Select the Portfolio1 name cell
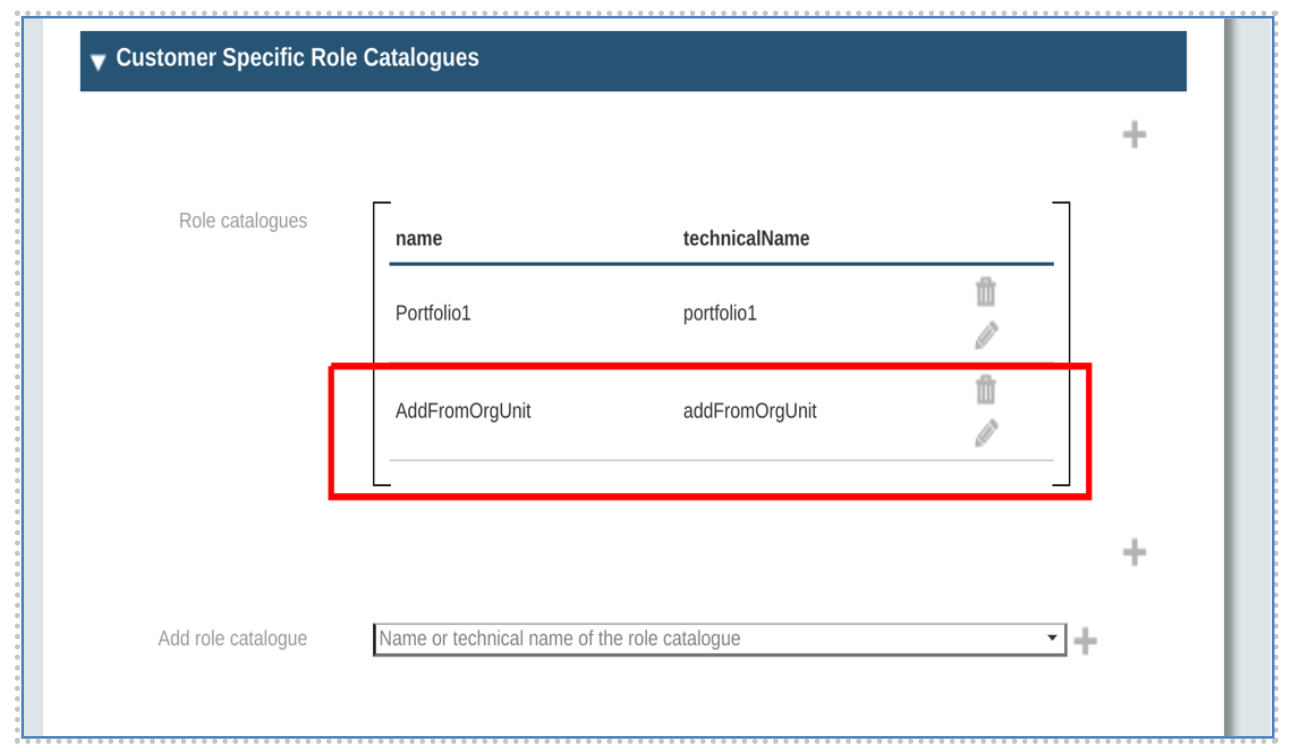The width and height of the screenshot is (1294, 752). [x=433, y=314]
